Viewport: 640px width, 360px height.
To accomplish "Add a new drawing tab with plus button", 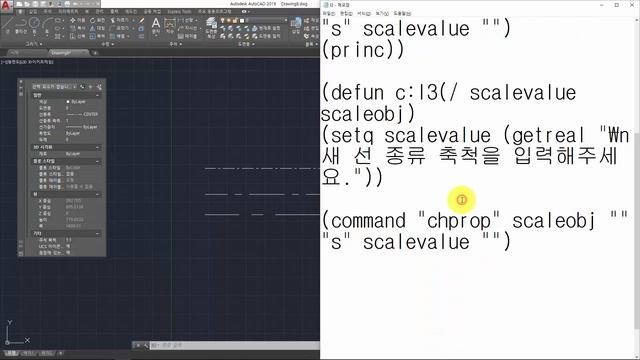I will 95,53.
